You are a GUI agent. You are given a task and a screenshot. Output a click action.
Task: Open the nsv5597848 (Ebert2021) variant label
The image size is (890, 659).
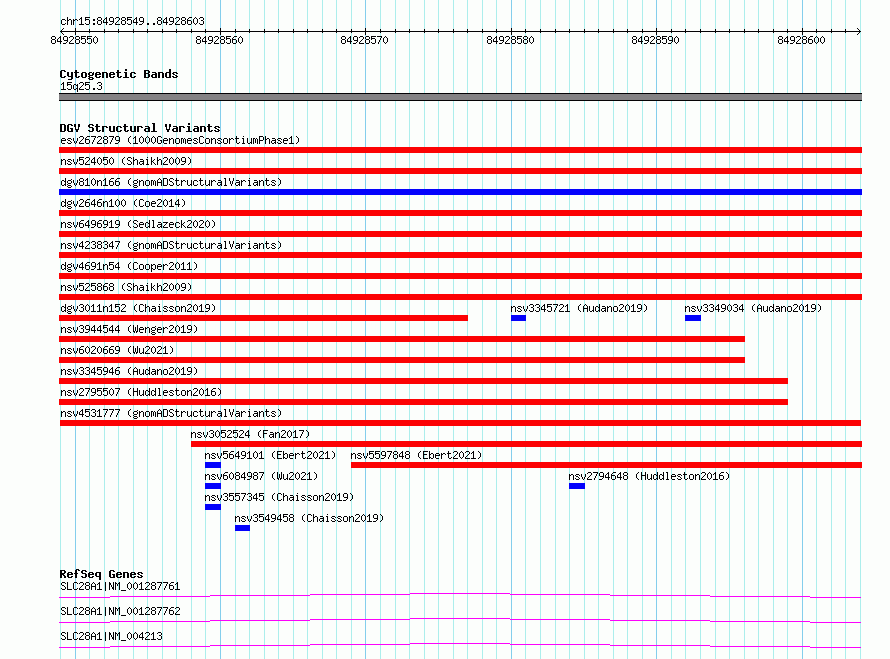[416, 455]
